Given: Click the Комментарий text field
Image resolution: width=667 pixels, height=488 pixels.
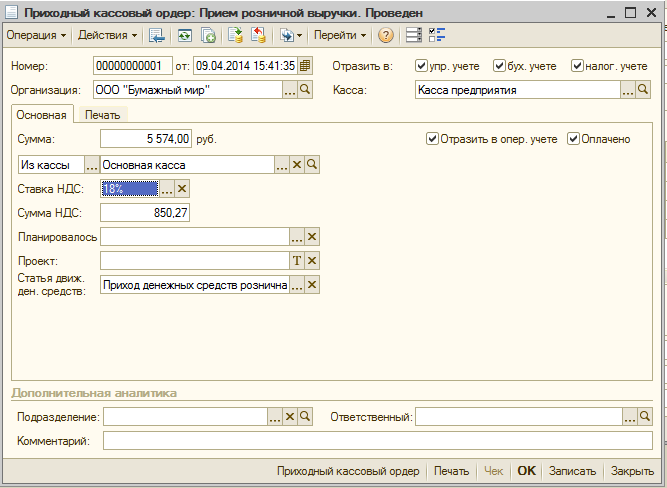Looking at the screenshot, I should click(x=378, y=441).
